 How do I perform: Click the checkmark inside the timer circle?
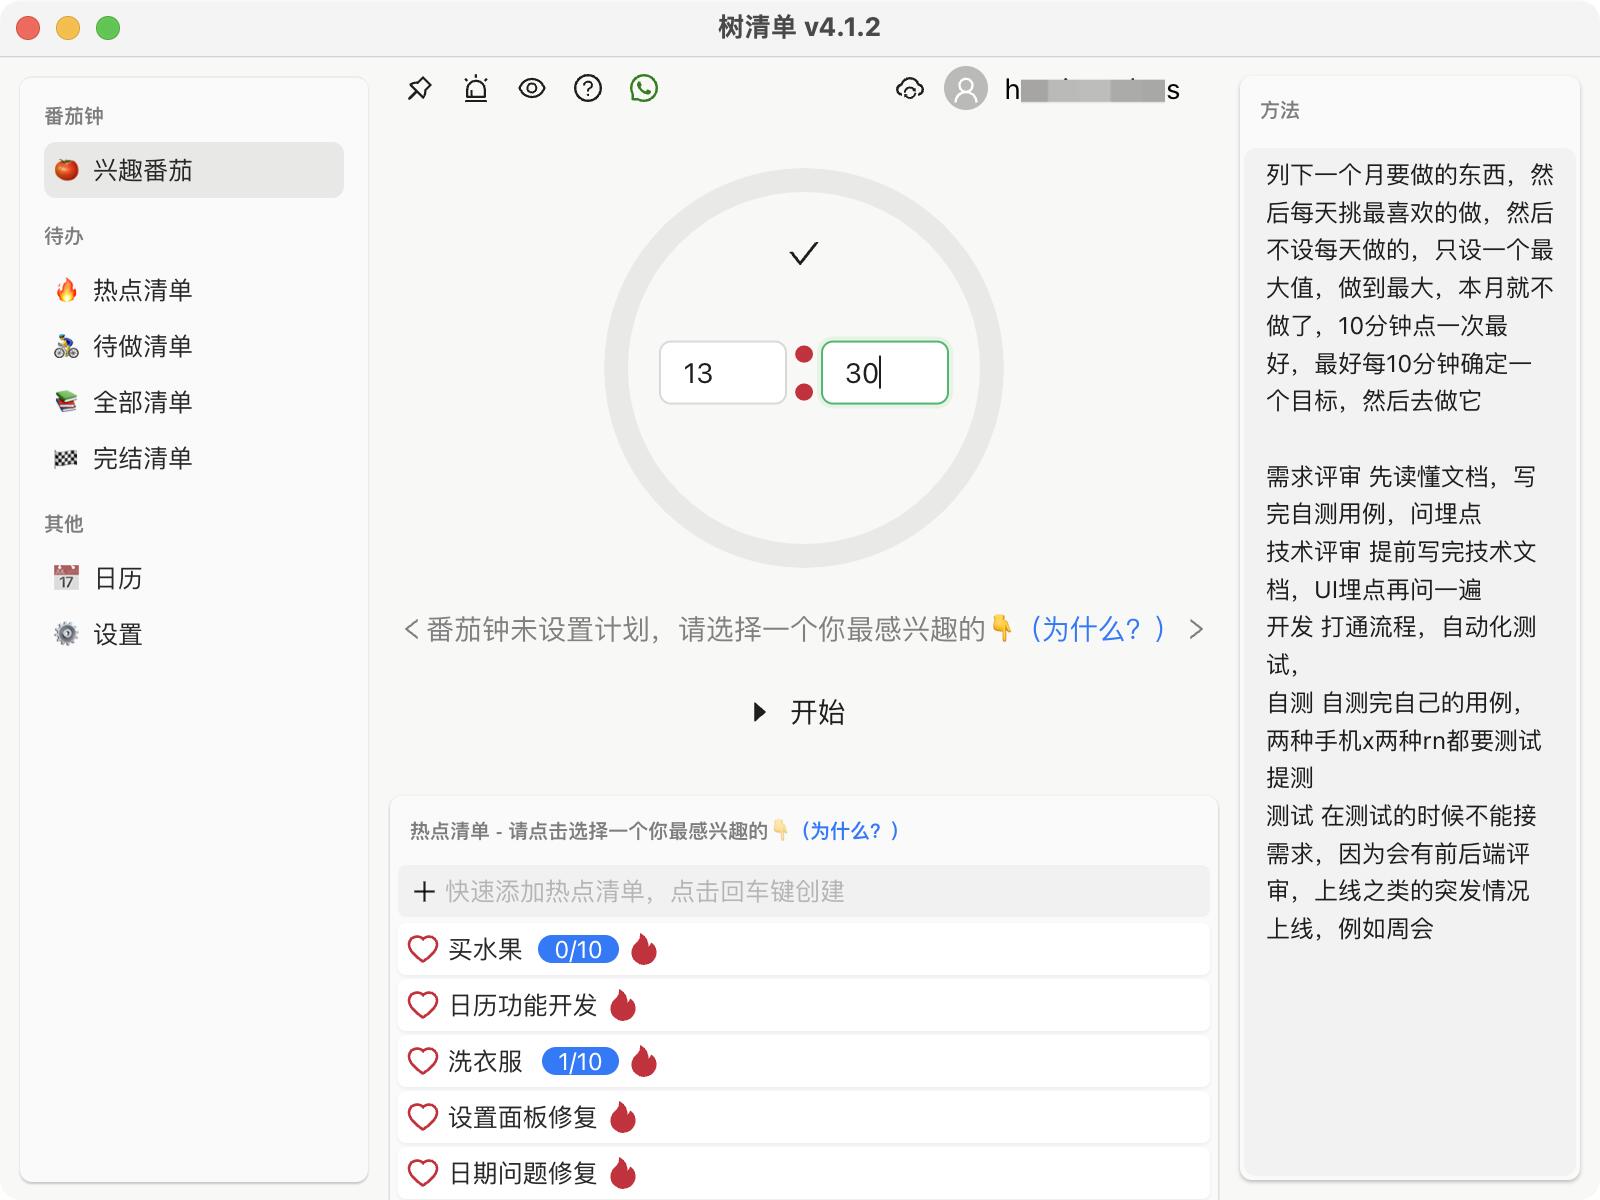pos(804,253)
